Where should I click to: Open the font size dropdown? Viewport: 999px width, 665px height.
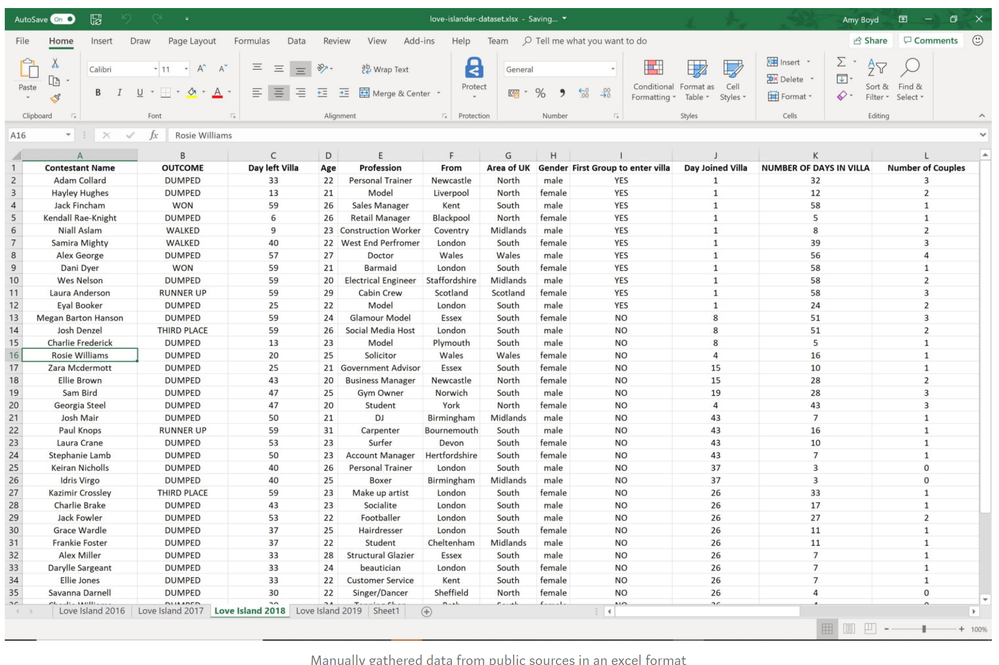[x=186, y=69]
